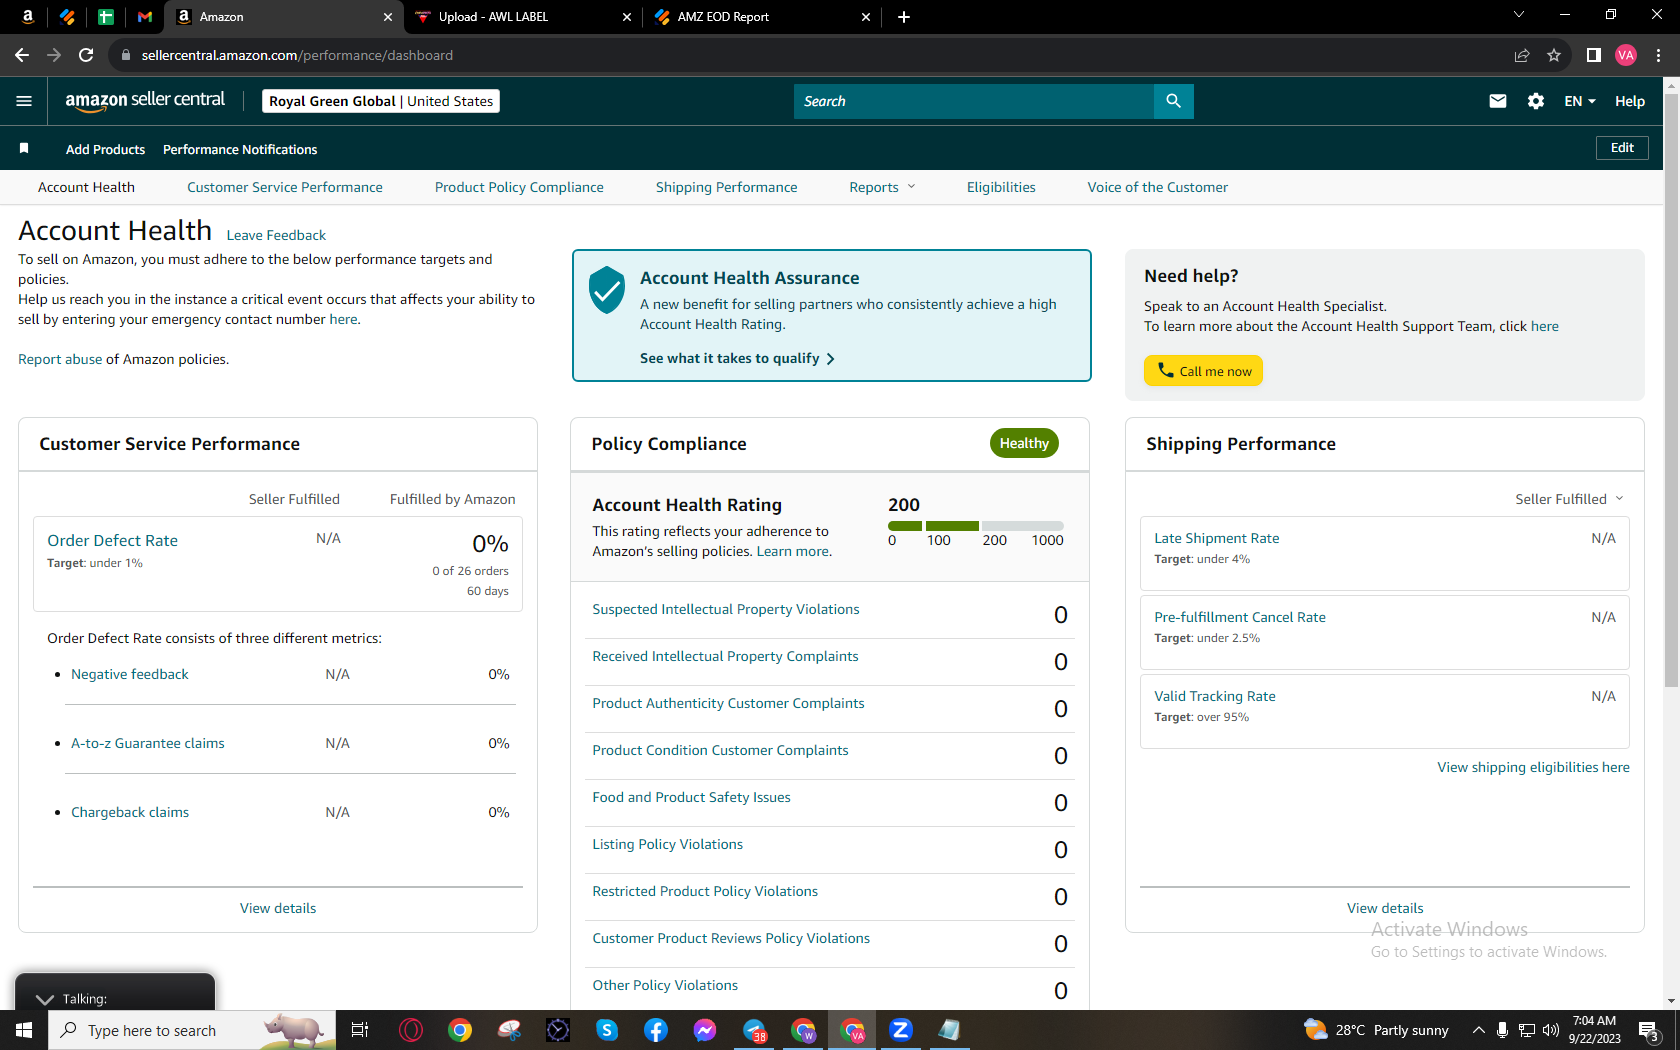Image resolution: width=1680 pixels, height=1050 pixels.
Task: Click the Windows taskbar search box
Action: (x=190, y=1030)
